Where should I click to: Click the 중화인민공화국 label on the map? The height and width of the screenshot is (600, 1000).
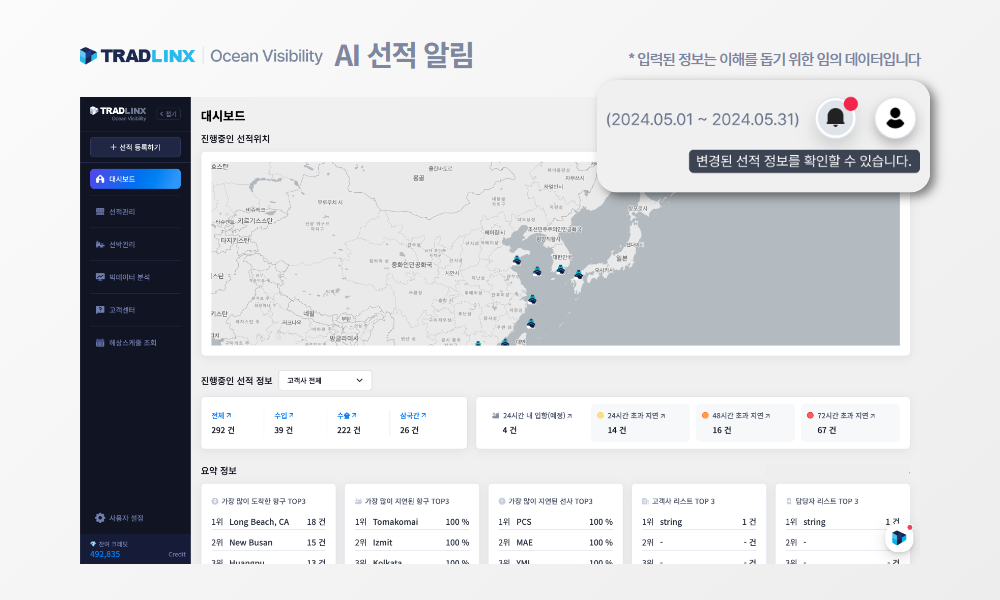pos(412,264)
